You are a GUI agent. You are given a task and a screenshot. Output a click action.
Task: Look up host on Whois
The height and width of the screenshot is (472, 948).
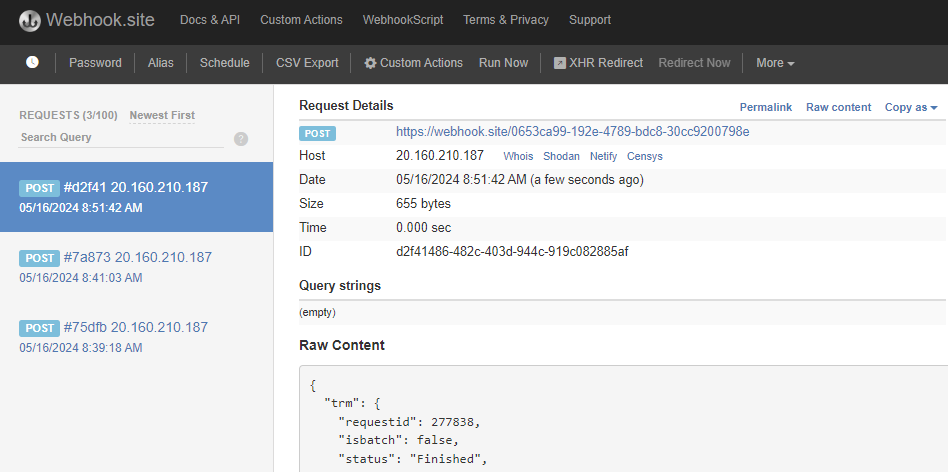coord(518,156)
